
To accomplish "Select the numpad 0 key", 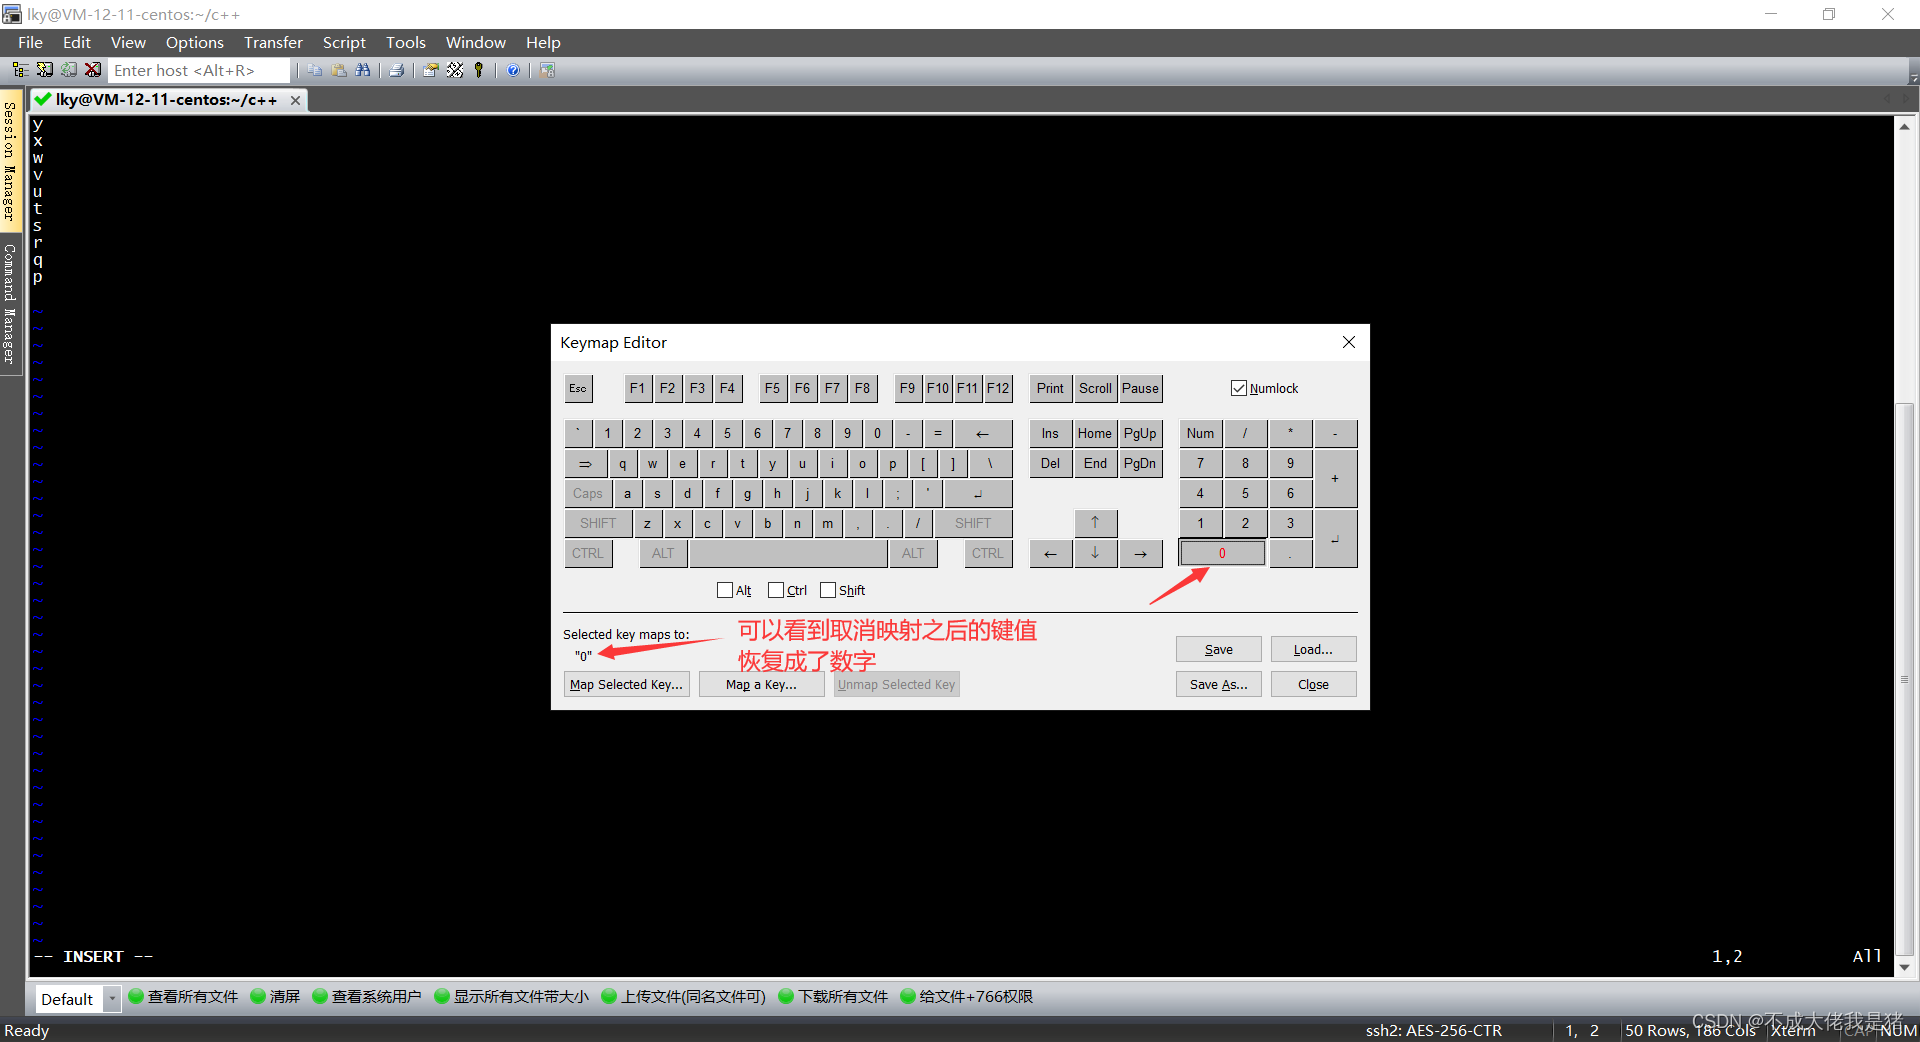I will [x=1222, y=553].
